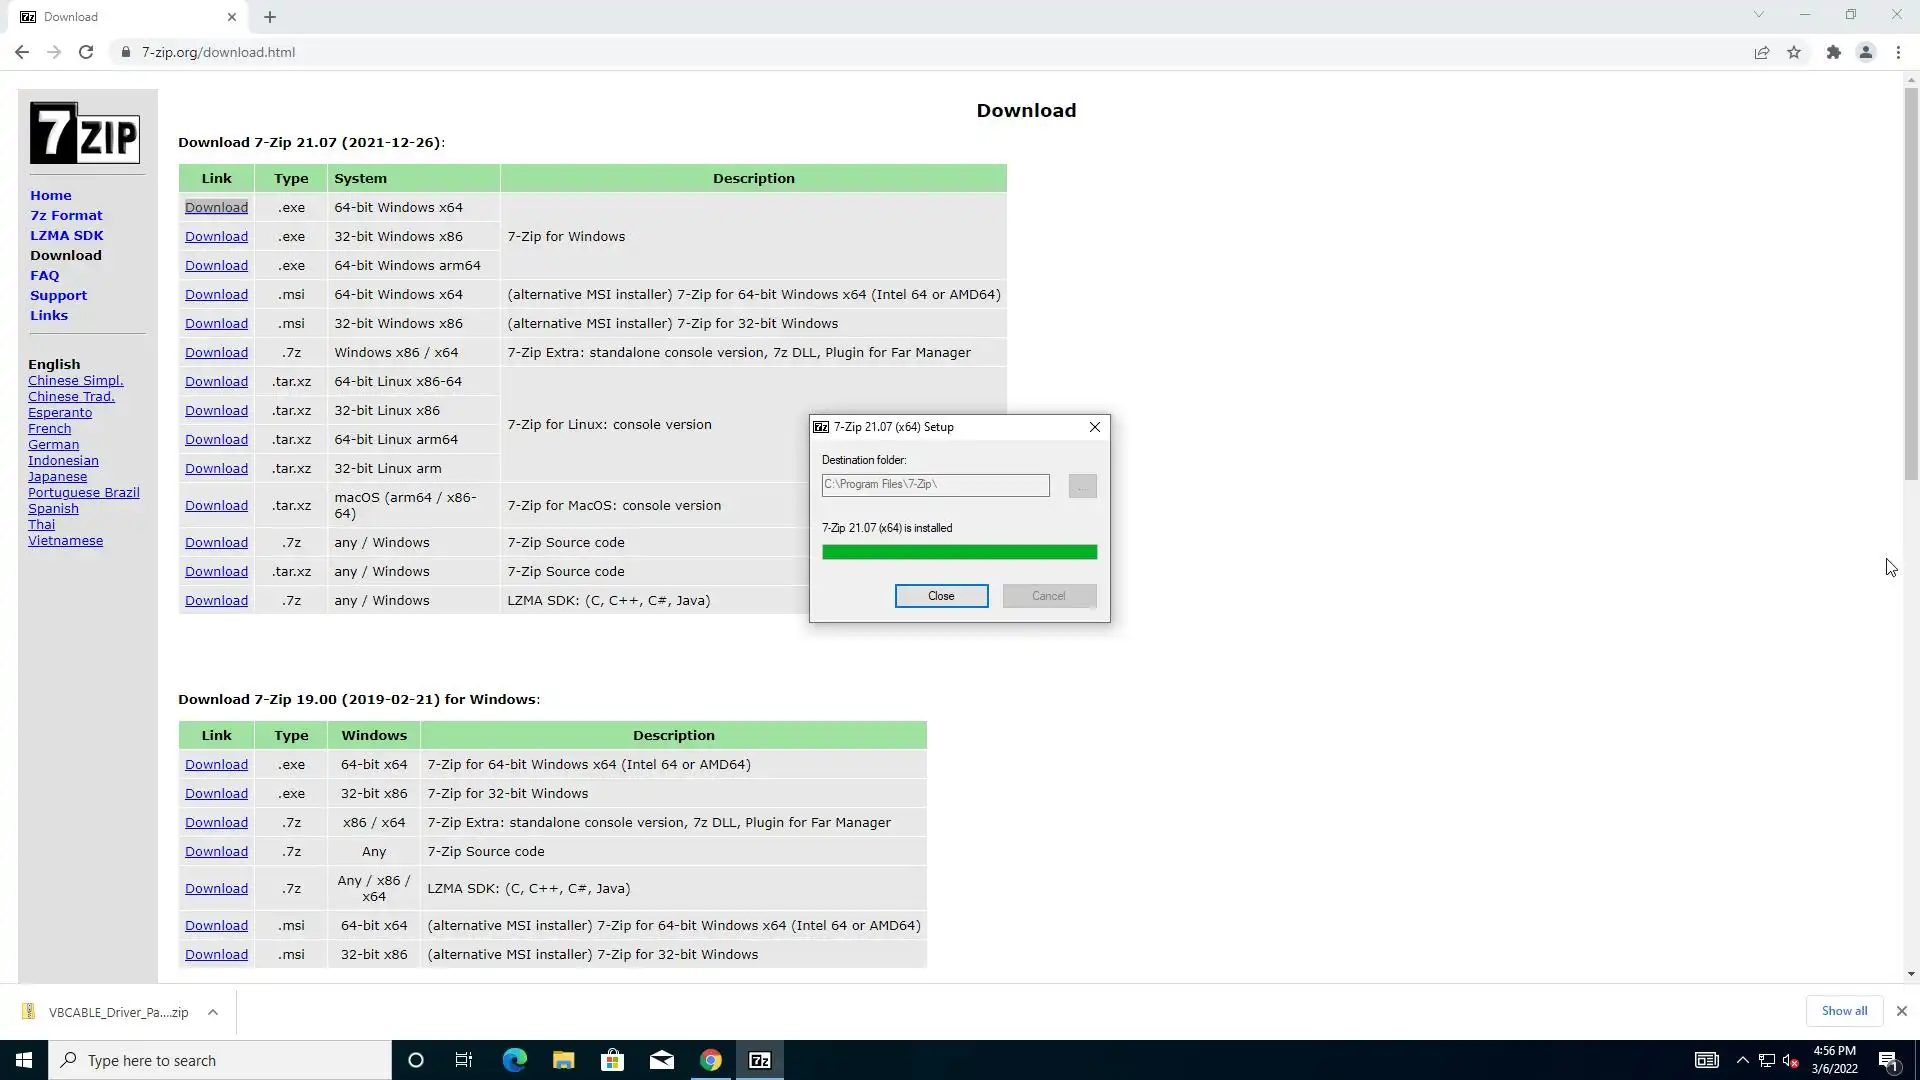The height and width of the screenshot is (1080, 1920).
Task: Click the 7-Zip logo image
Action: click(x=85, y=133)
